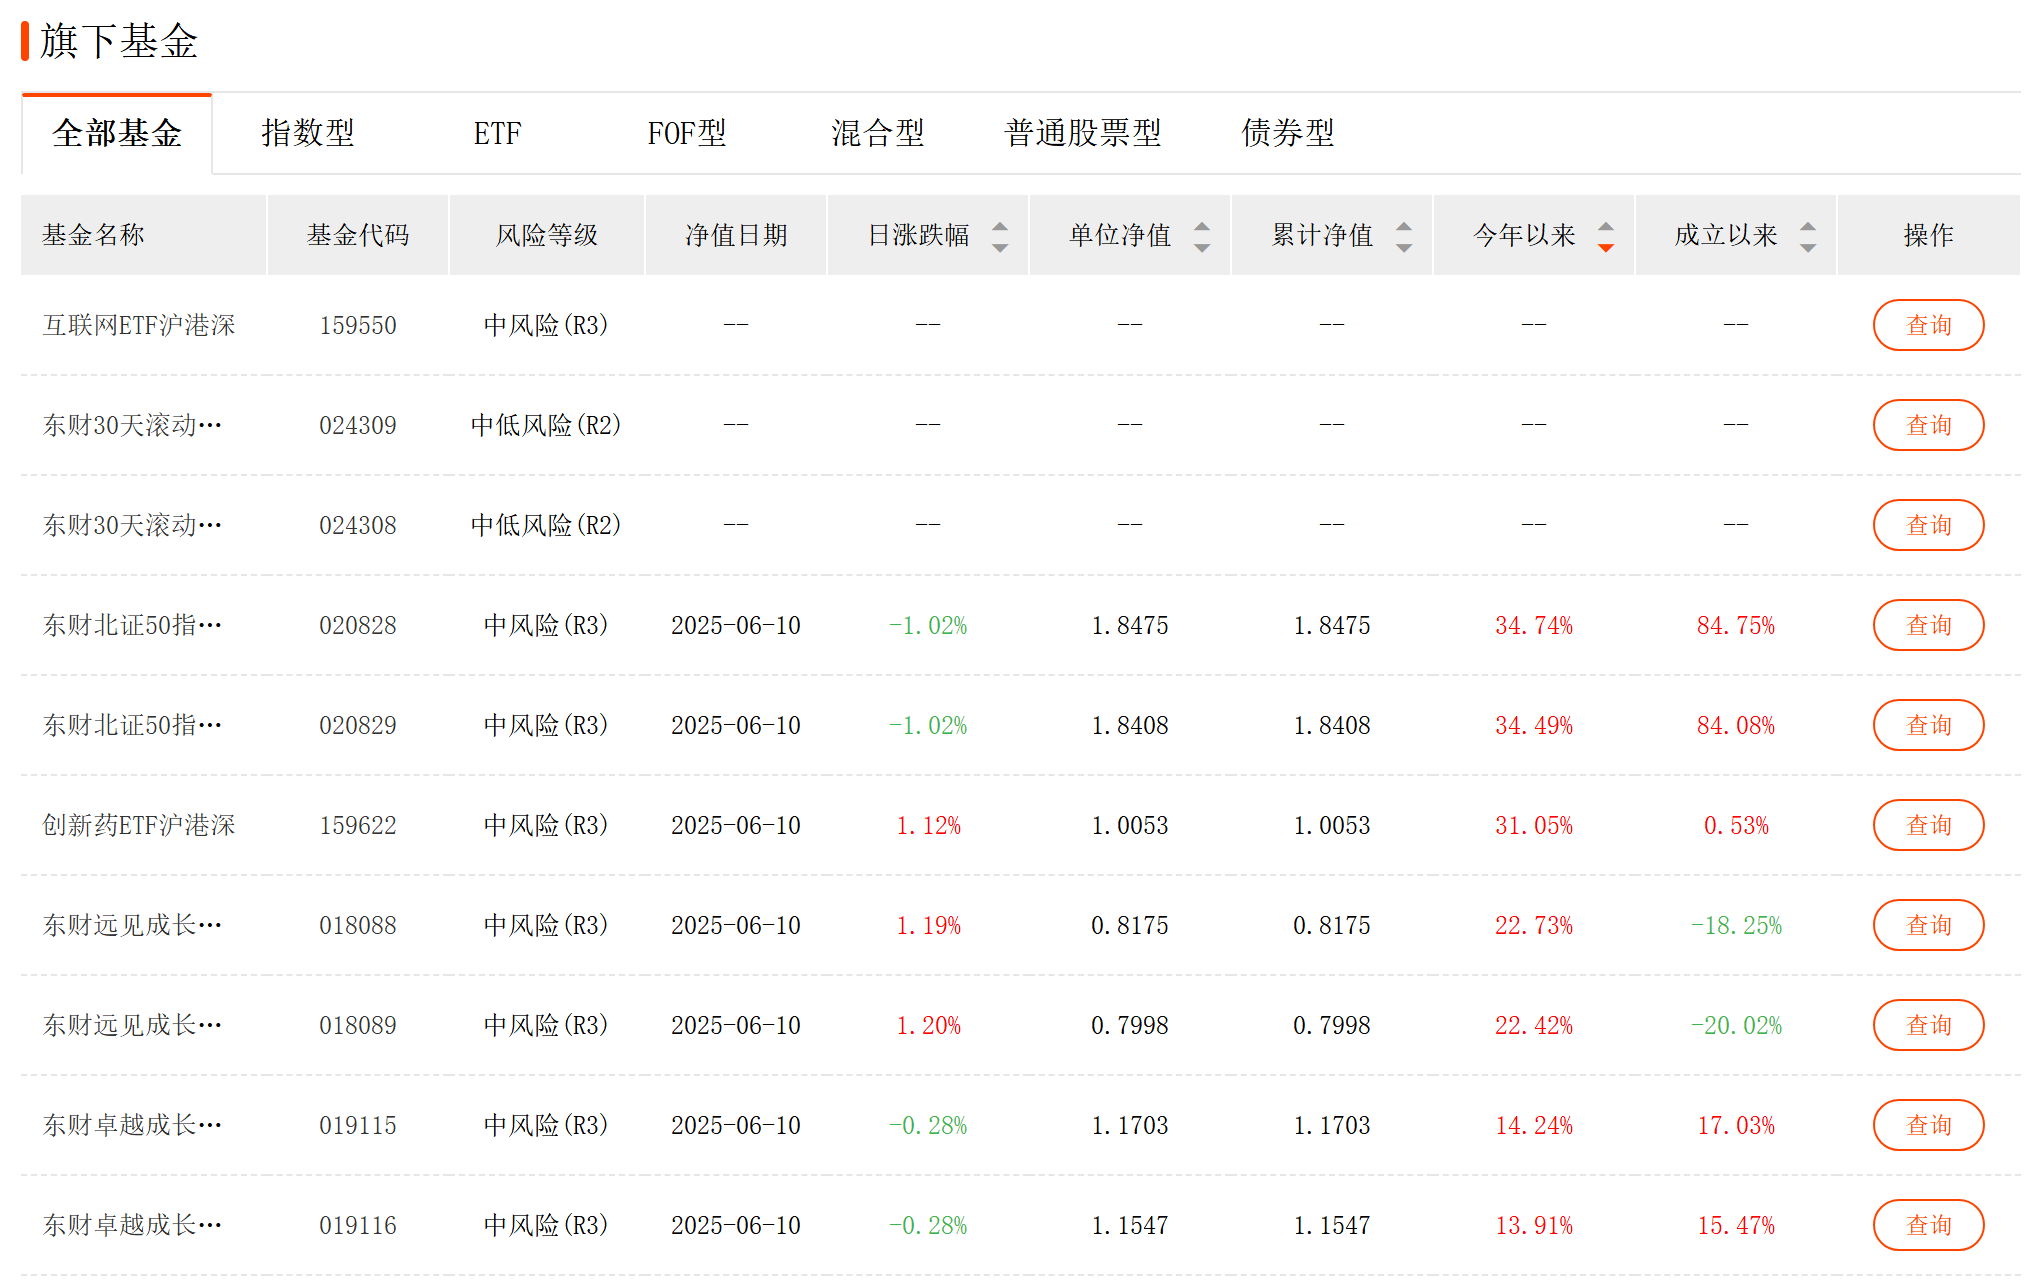The width and height of the screenshot is (2033, 1281).
Task: Click 查询 for fund 020829
Action: tap(1928, 725)
